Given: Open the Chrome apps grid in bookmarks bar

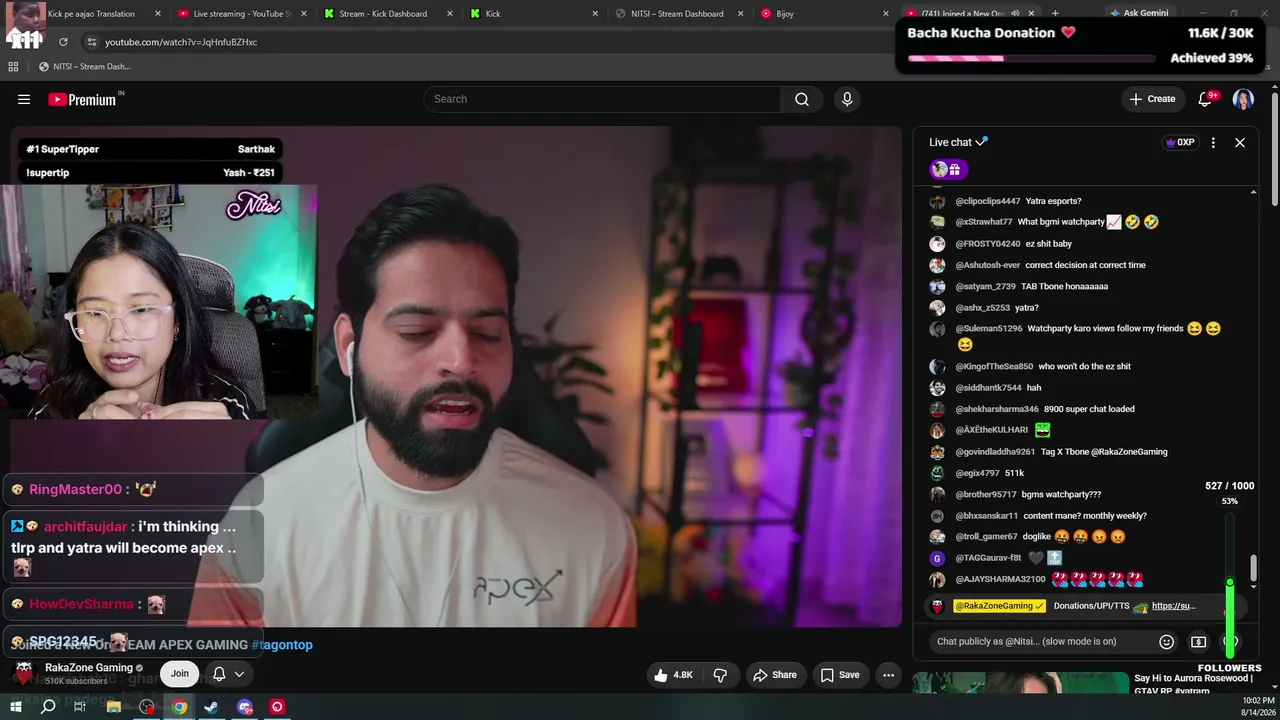Looking at the screenshot, I should coord(13,67).
